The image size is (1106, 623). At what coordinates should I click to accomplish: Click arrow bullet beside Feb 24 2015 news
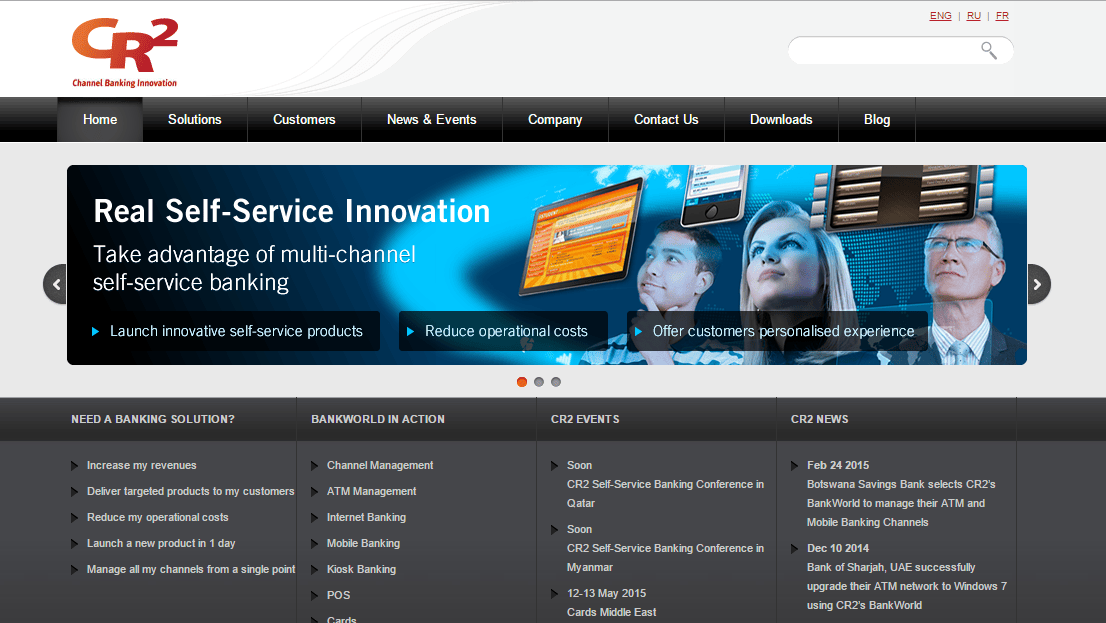(795, 466)
